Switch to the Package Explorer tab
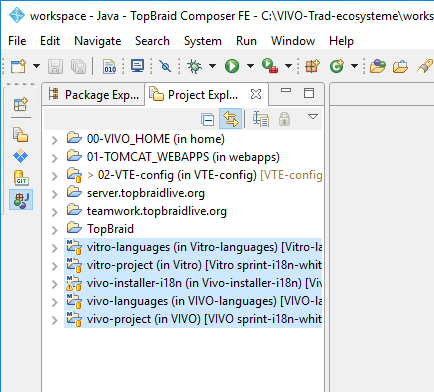The image size is (434, 392). [94, 95]
